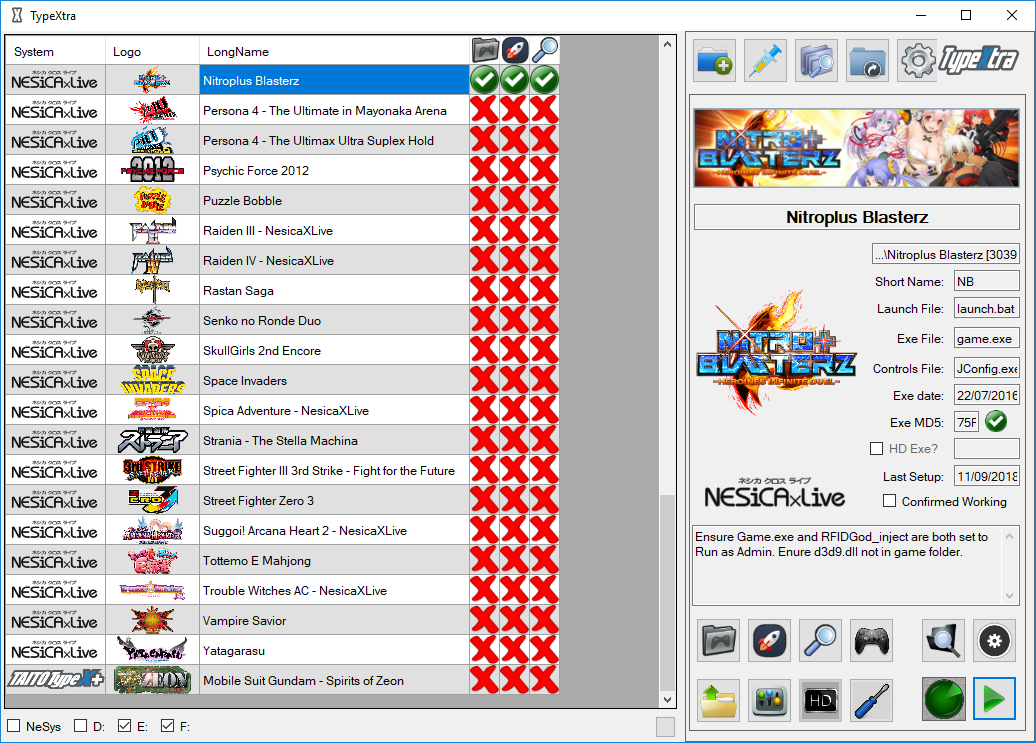Select the Vampire Savior row

[x=334, y=621]
